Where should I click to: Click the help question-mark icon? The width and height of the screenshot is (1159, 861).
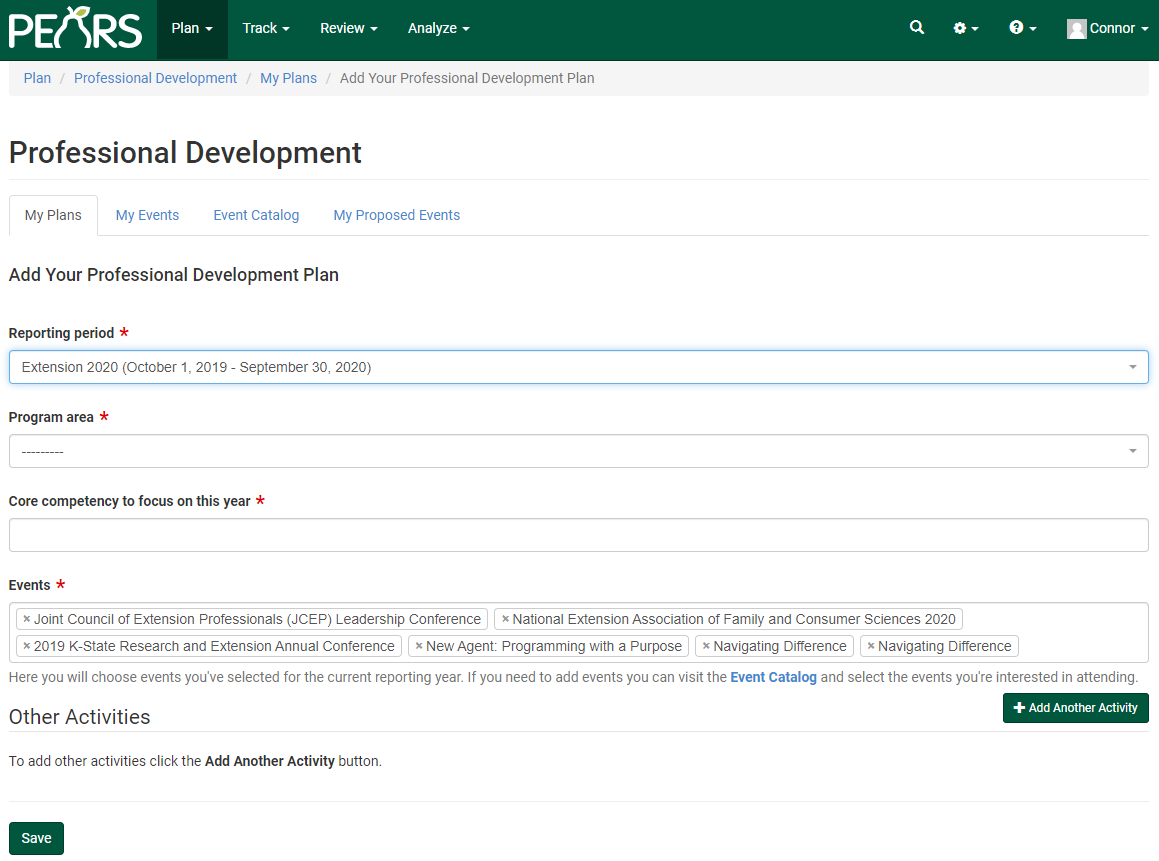click(1018, 28)
